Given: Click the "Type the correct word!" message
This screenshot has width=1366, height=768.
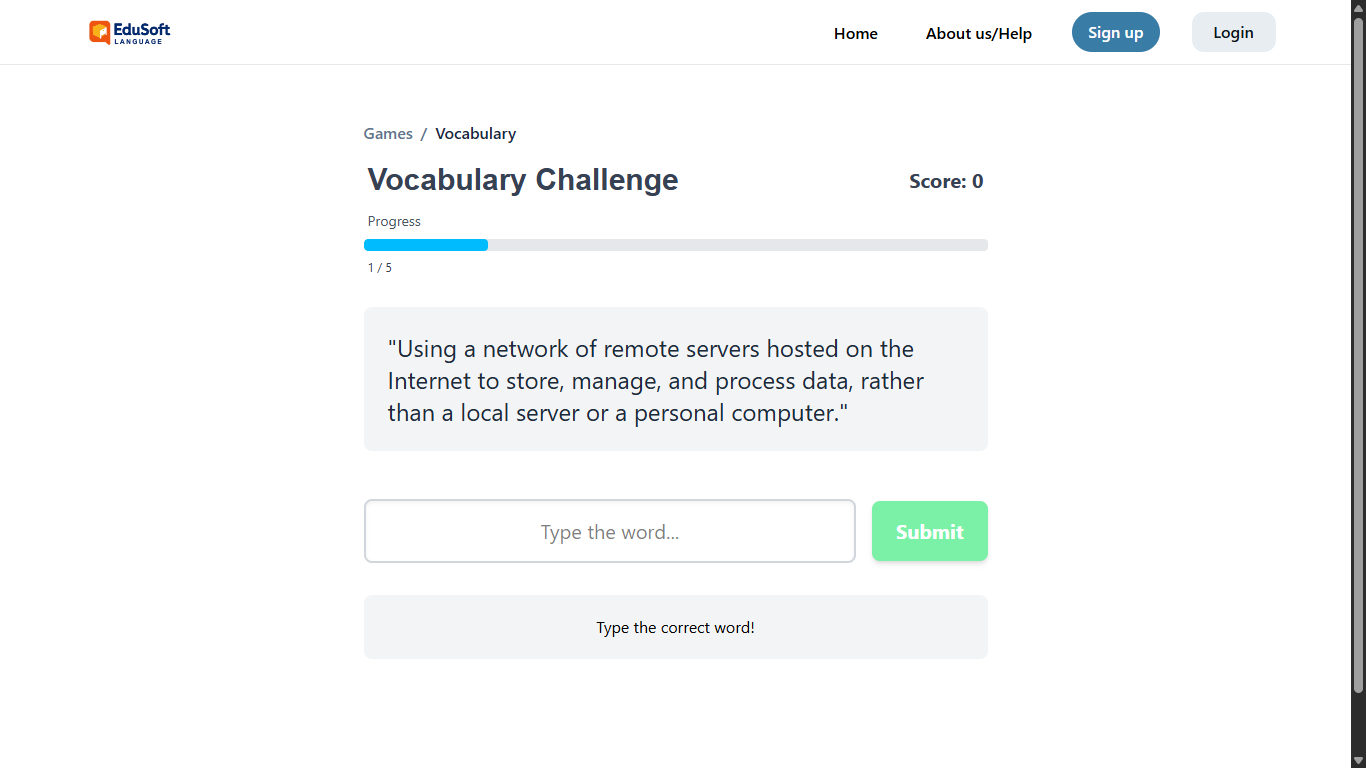Looking at the screenshot, I should [x=675, y=628].
